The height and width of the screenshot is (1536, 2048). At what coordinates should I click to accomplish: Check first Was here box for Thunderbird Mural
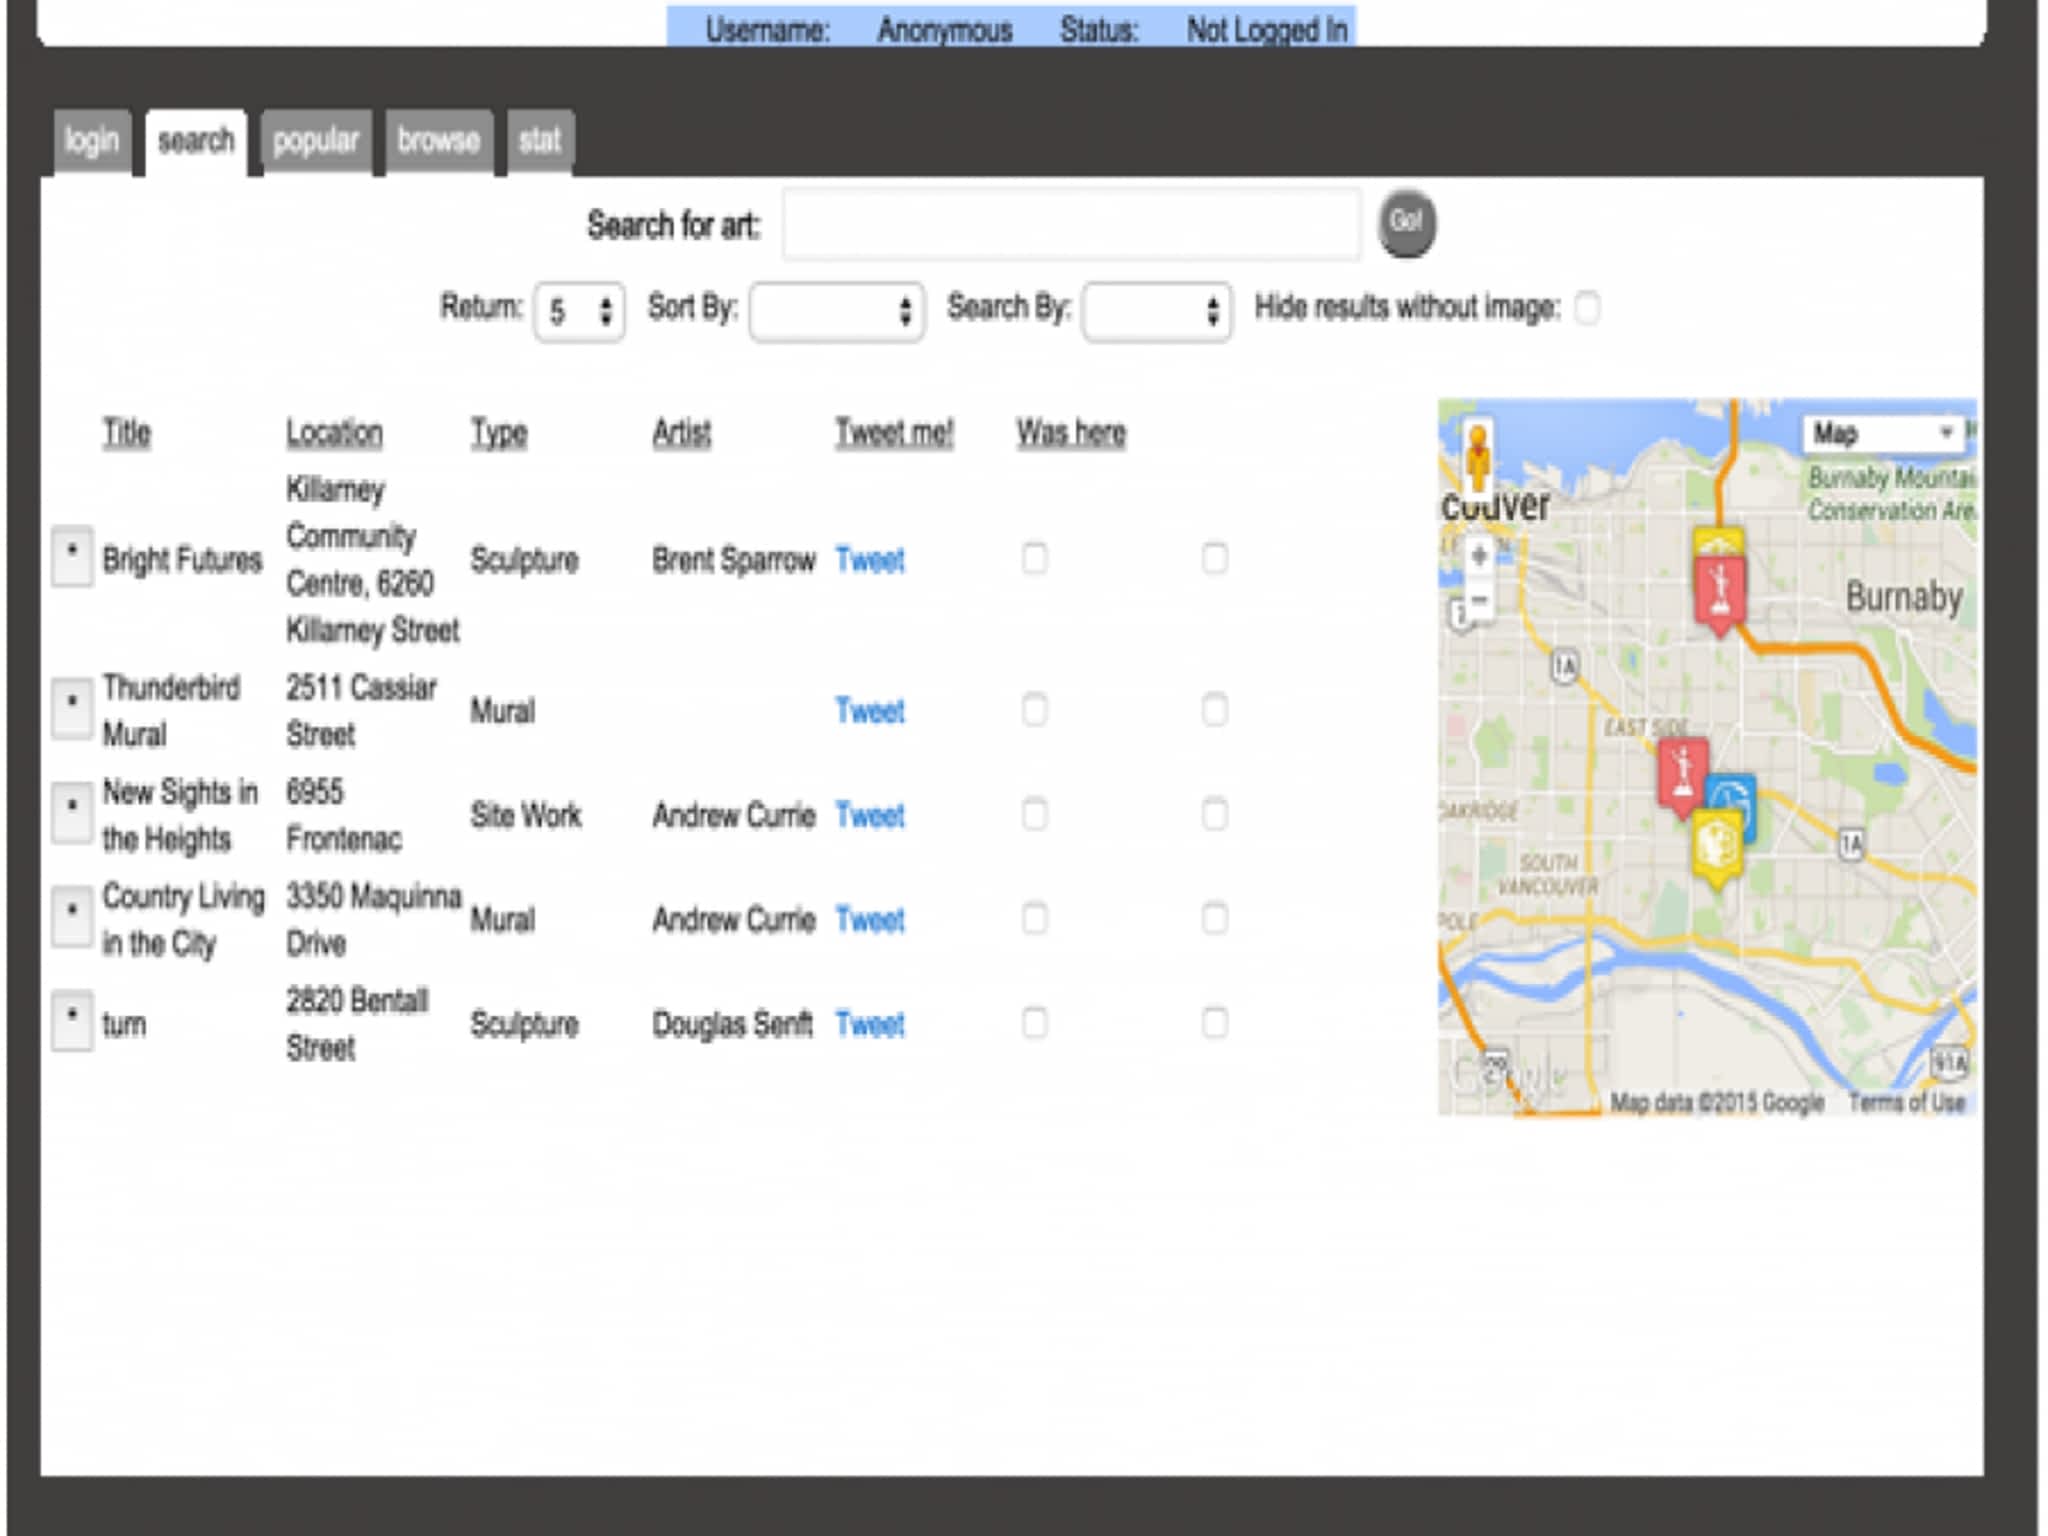click(x=1035, y=711)
